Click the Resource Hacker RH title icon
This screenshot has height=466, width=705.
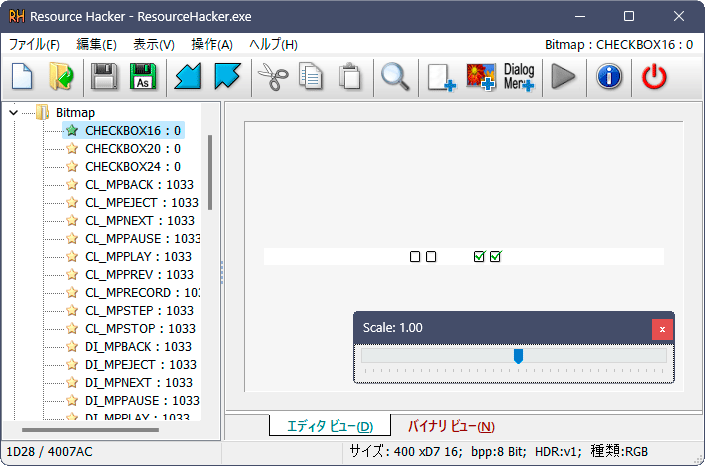point(17,17)
